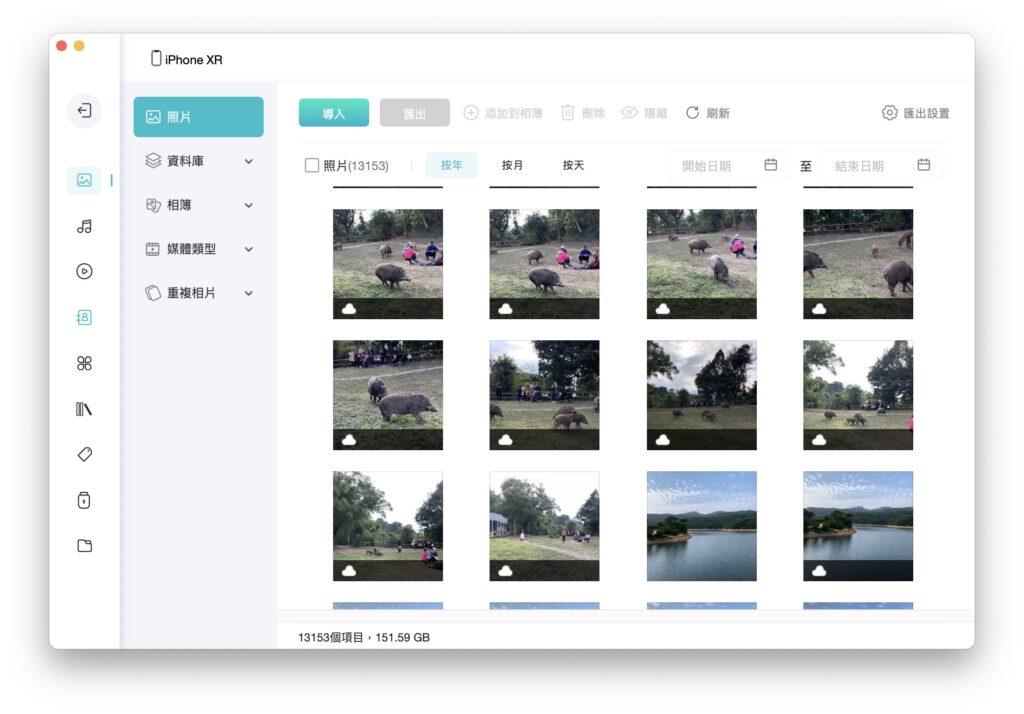Click the 導入 import button
Screen dimensions: 1024x714
[x=334, y=113]
